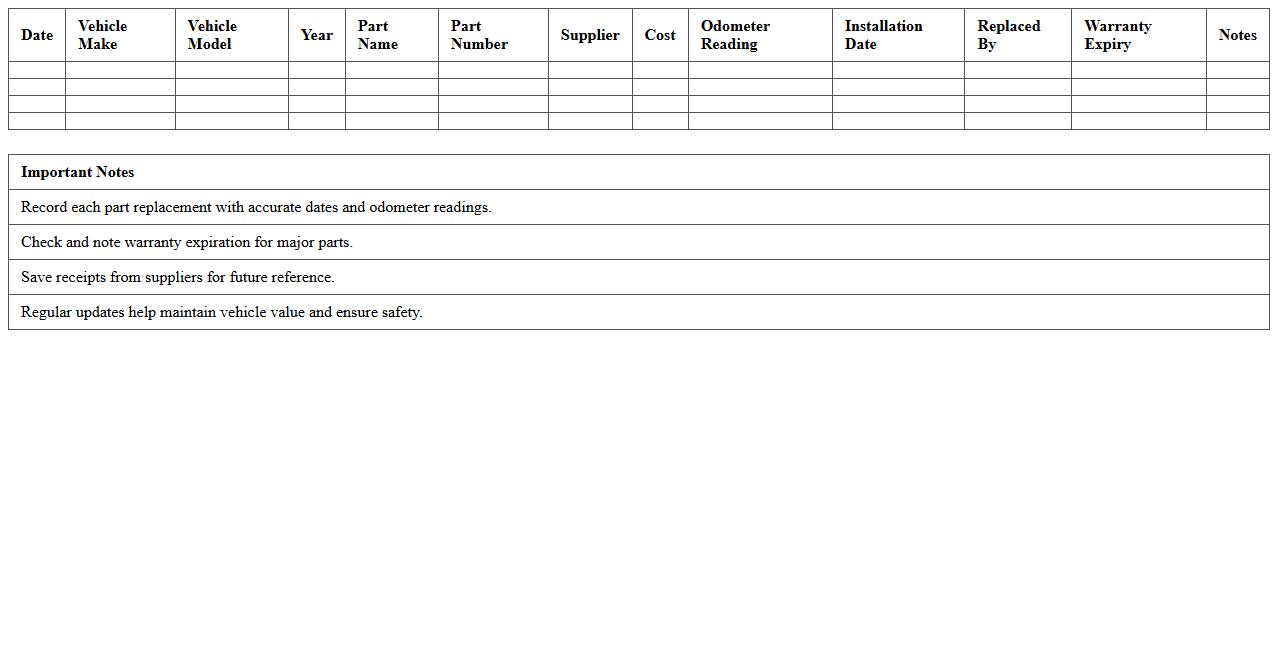Select the Part Number column header

tap(479, 35)
